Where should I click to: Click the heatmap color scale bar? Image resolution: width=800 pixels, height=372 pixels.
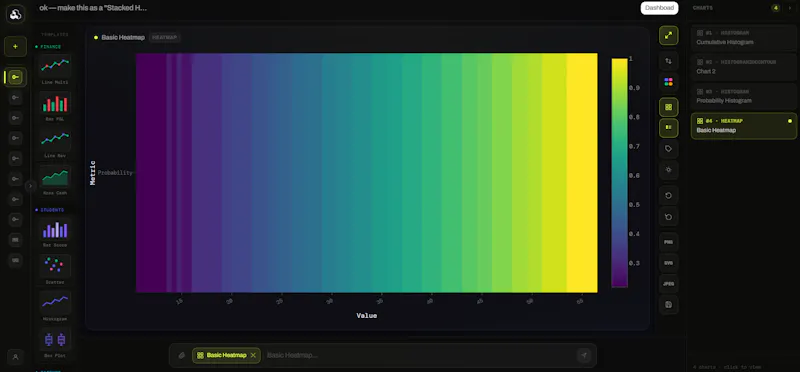click(x=619, y=172)
